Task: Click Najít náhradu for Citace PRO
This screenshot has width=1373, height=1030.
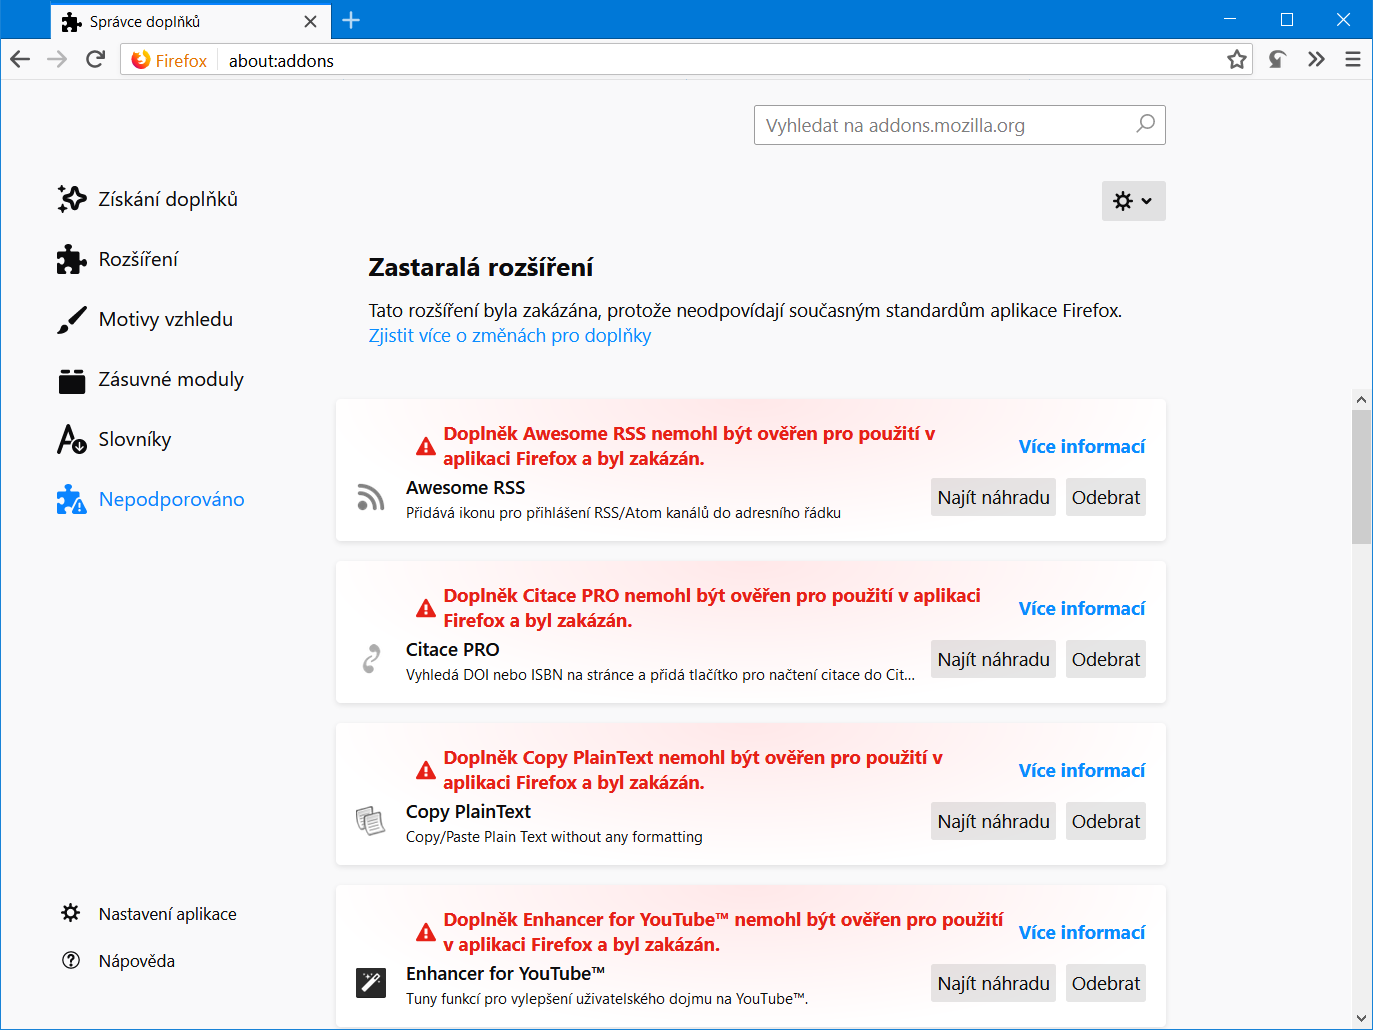Action: (993, 660)
